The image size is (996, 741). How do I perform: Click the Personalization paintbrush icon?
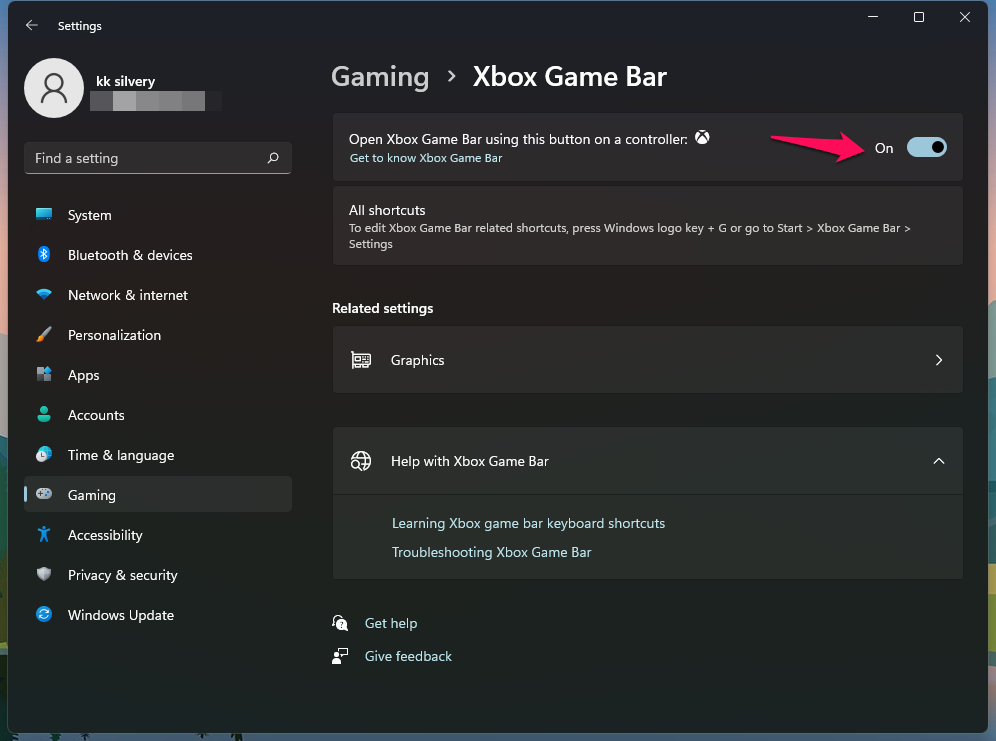[44, 335]
